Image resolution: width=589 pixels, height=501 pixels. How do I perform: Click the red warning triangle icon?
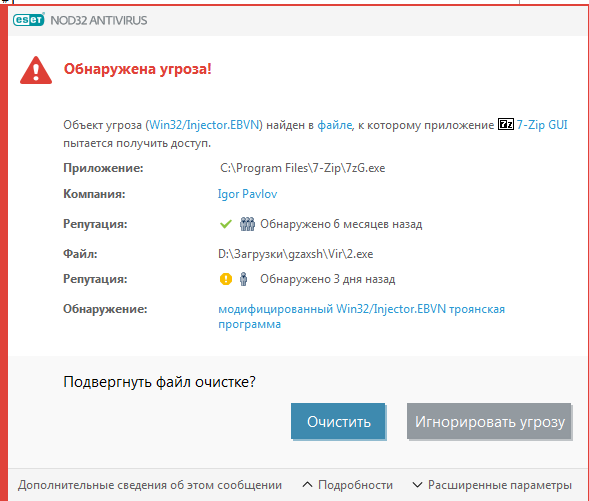click(36, 70)
